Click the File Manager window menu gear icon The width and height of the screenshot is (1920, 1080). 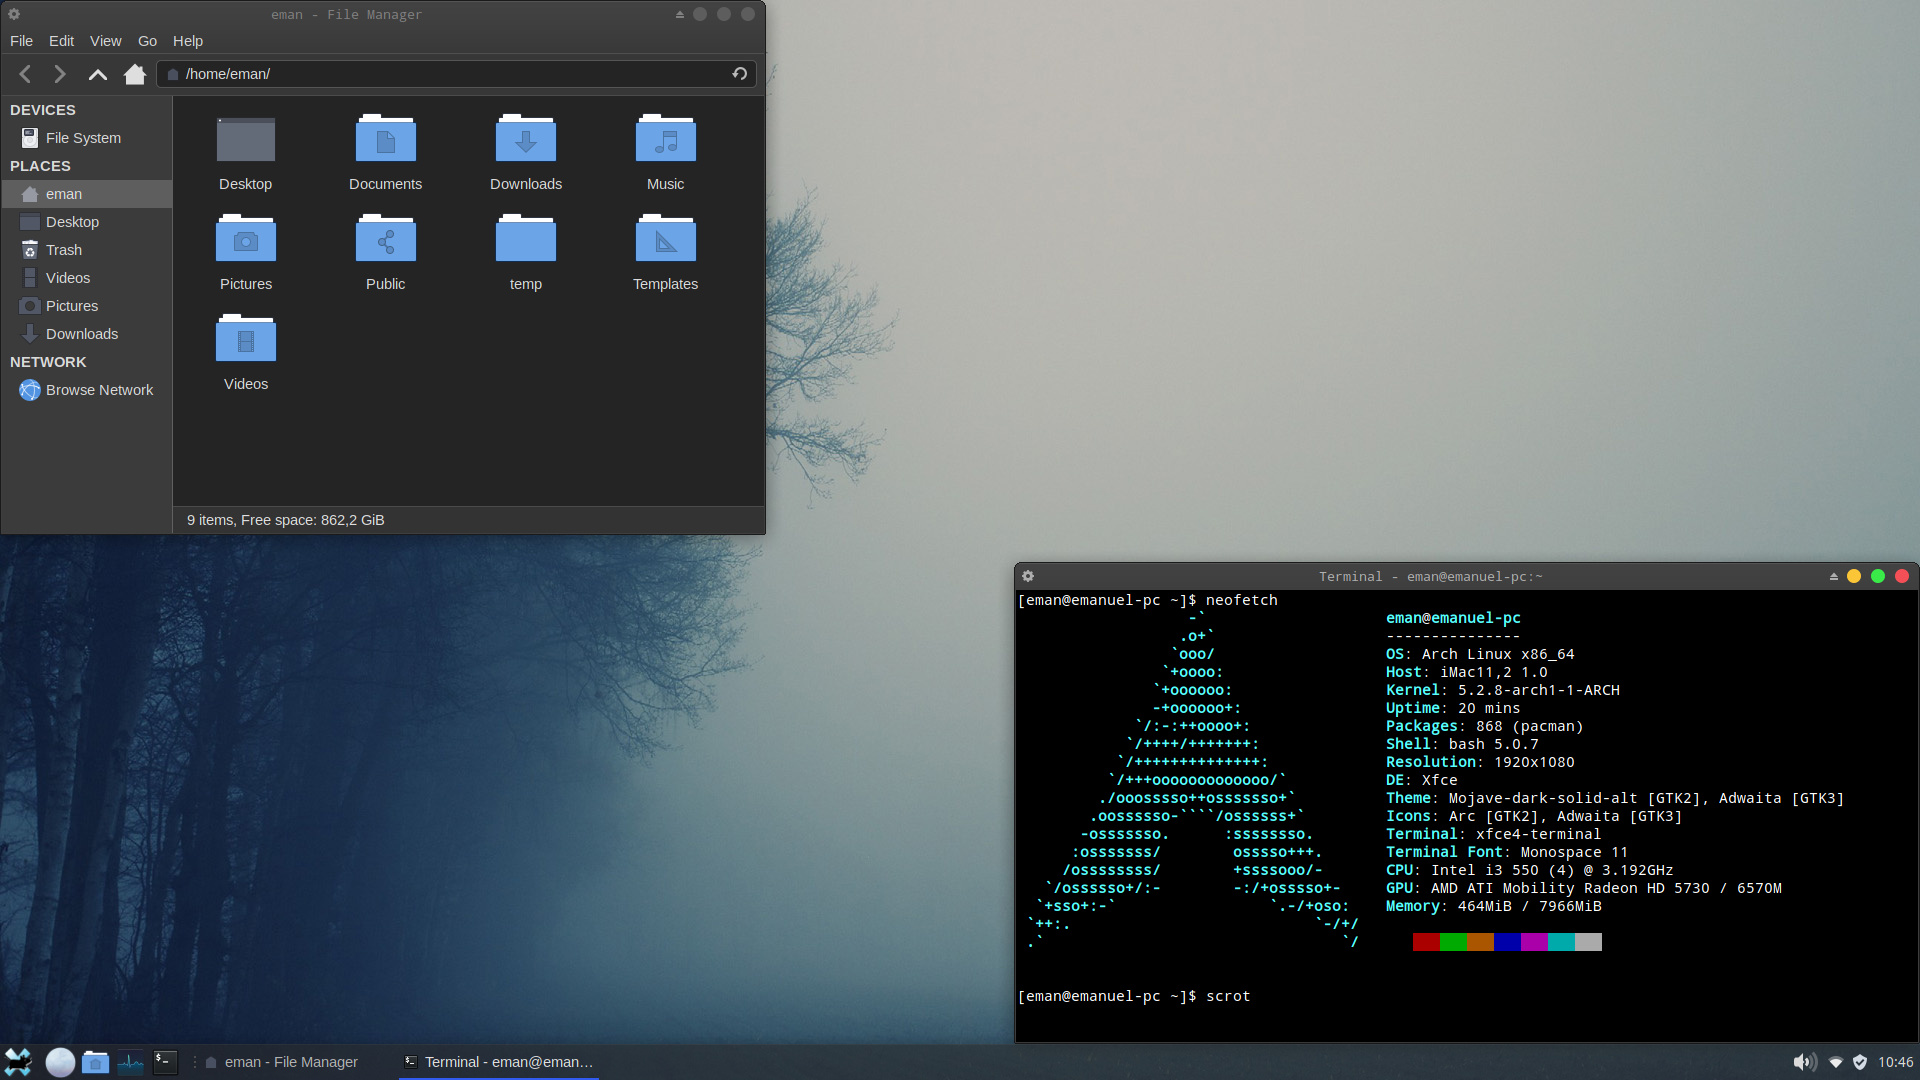(14, 14)
